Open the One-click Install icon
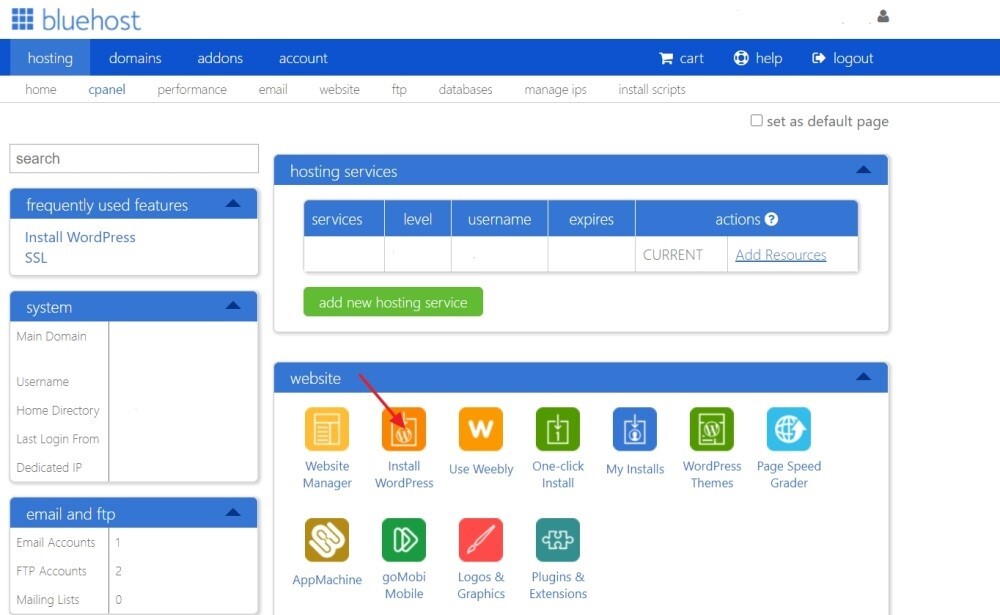 pyautogui.click(x=558, y=430)
